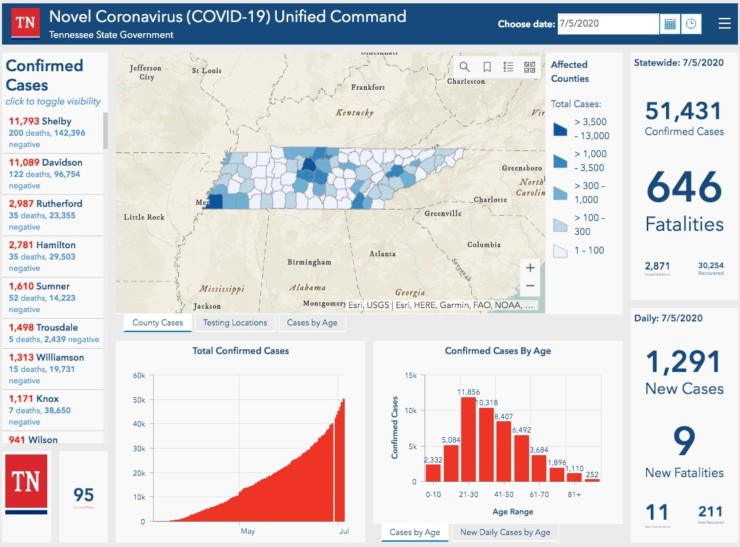Screen dimensions: 740x547
Task: Show the map legend list icon
Action: click(x=508, y=67)
